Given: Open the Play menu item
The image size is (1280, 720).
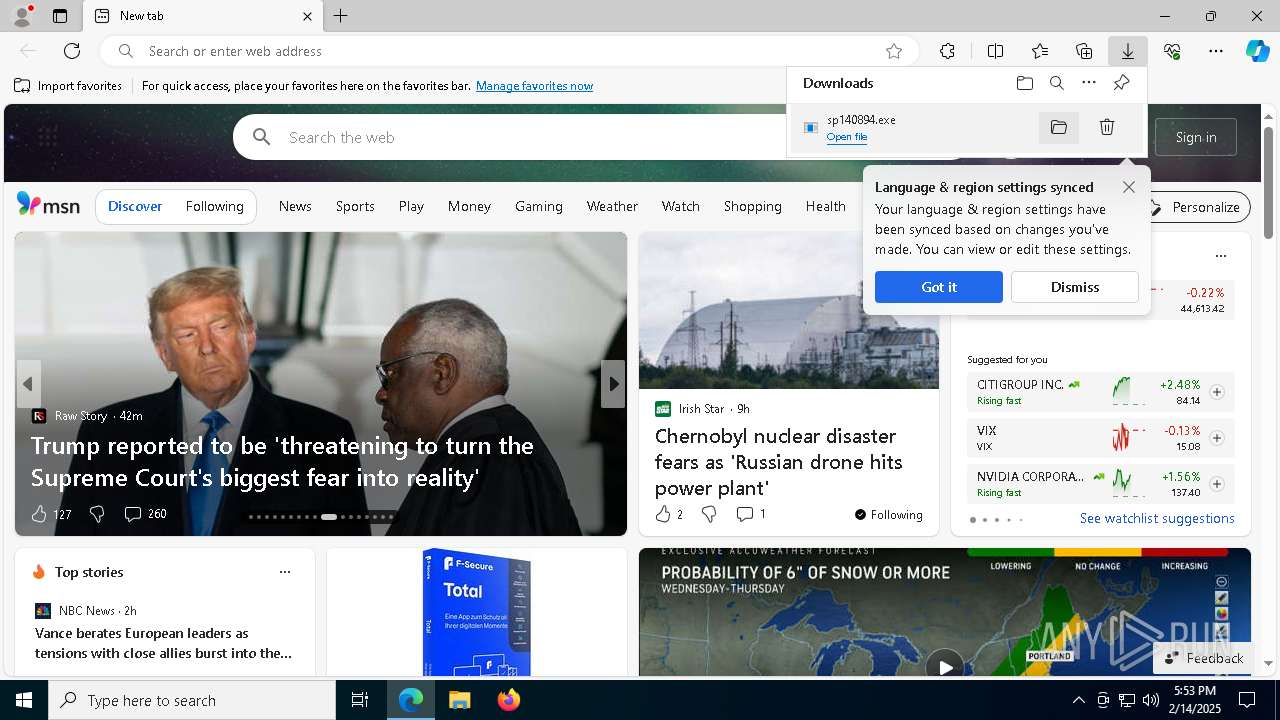Looking at the screenshot, I should coord(411,206).
